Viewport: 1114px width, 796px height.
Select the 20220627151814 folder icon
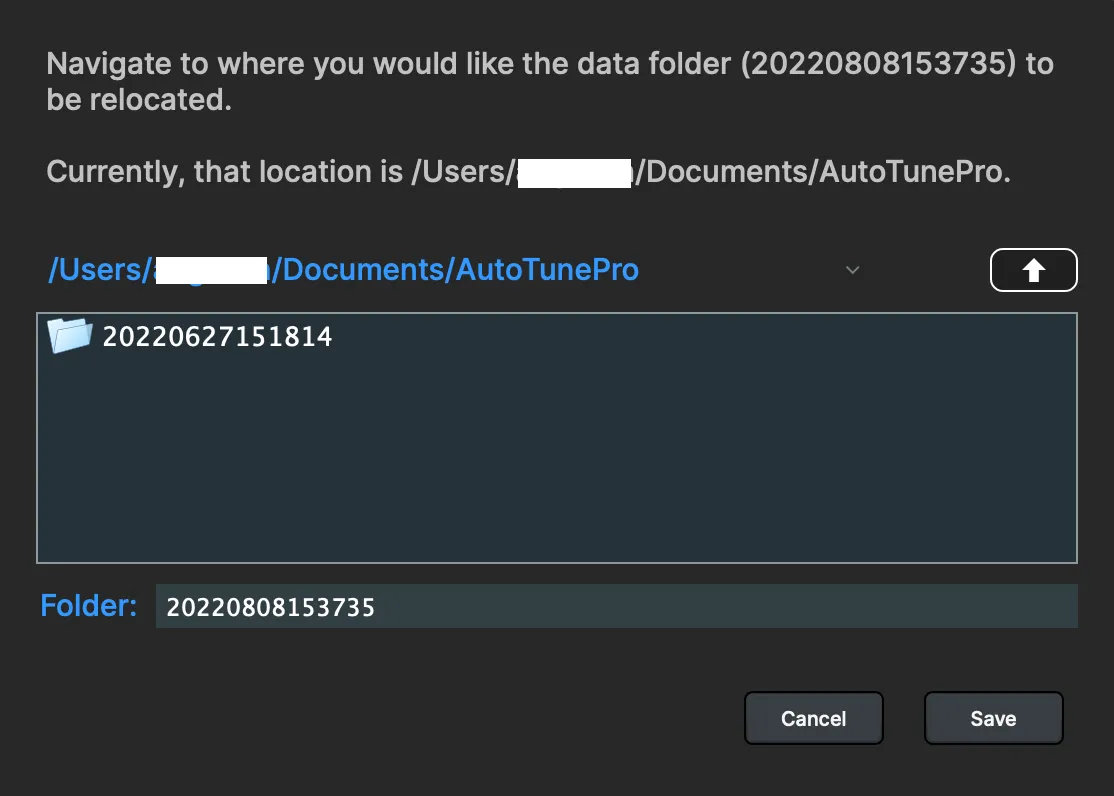(x=70, y=336)
